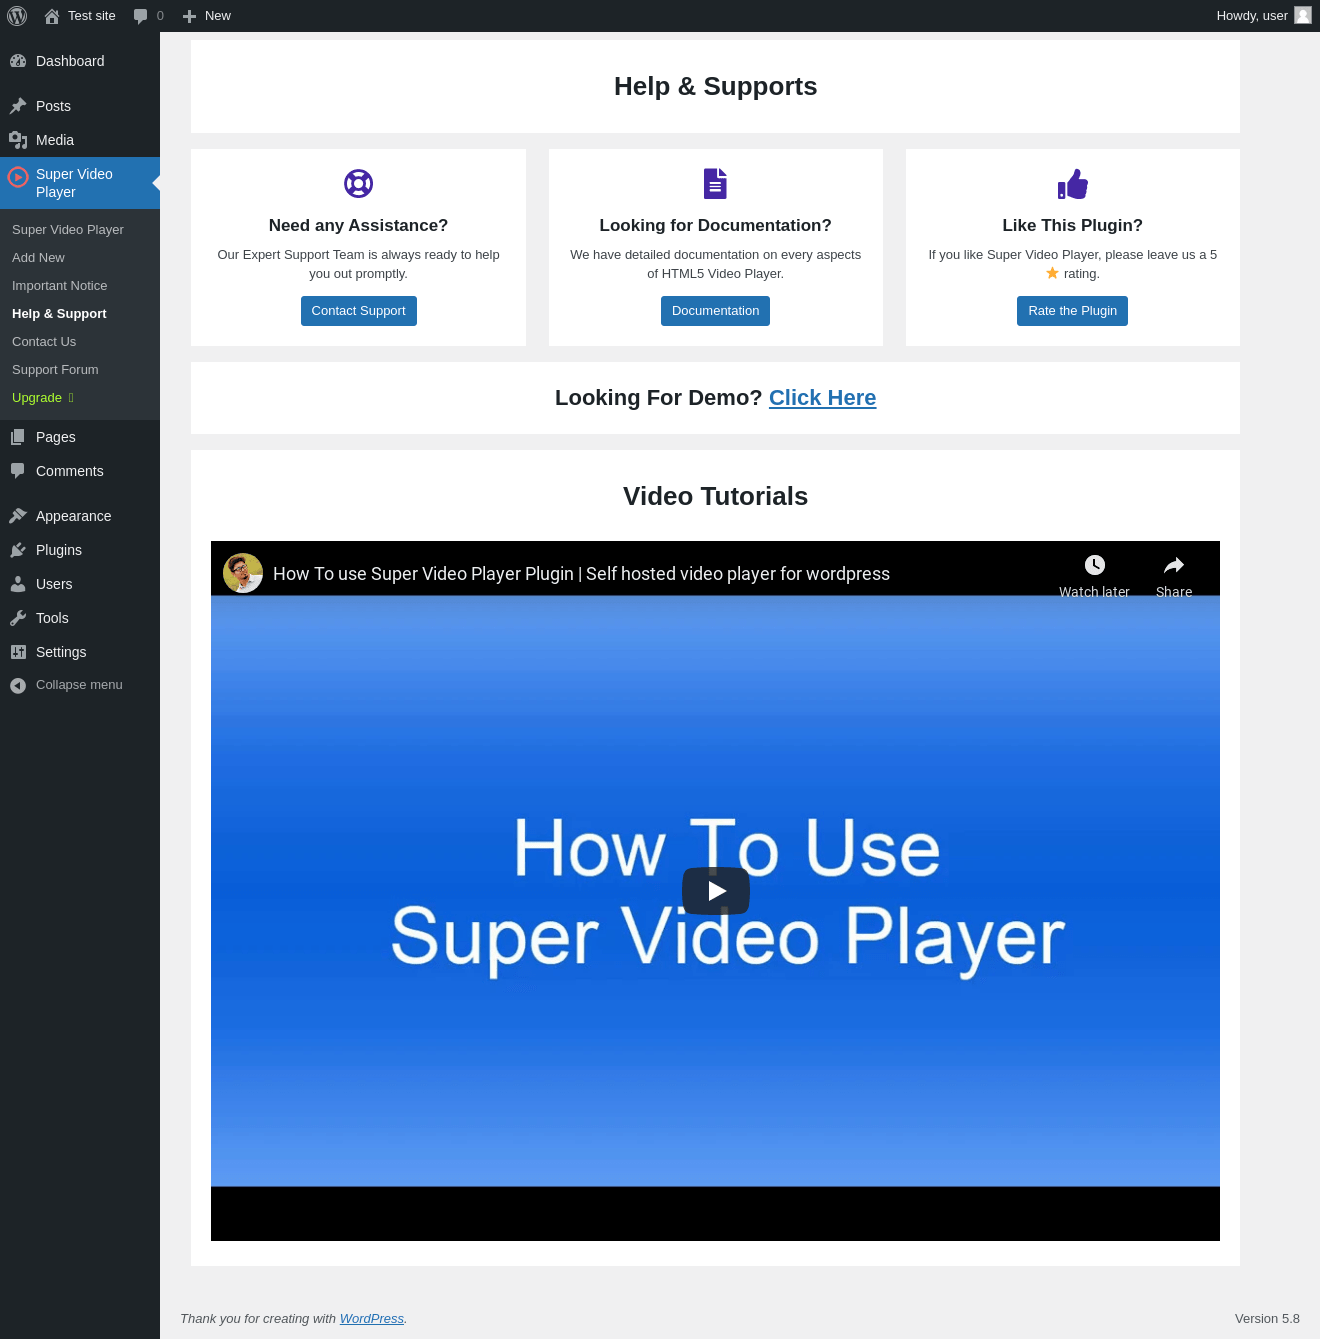Select Add New in the submenu

[x=38, y=257]
